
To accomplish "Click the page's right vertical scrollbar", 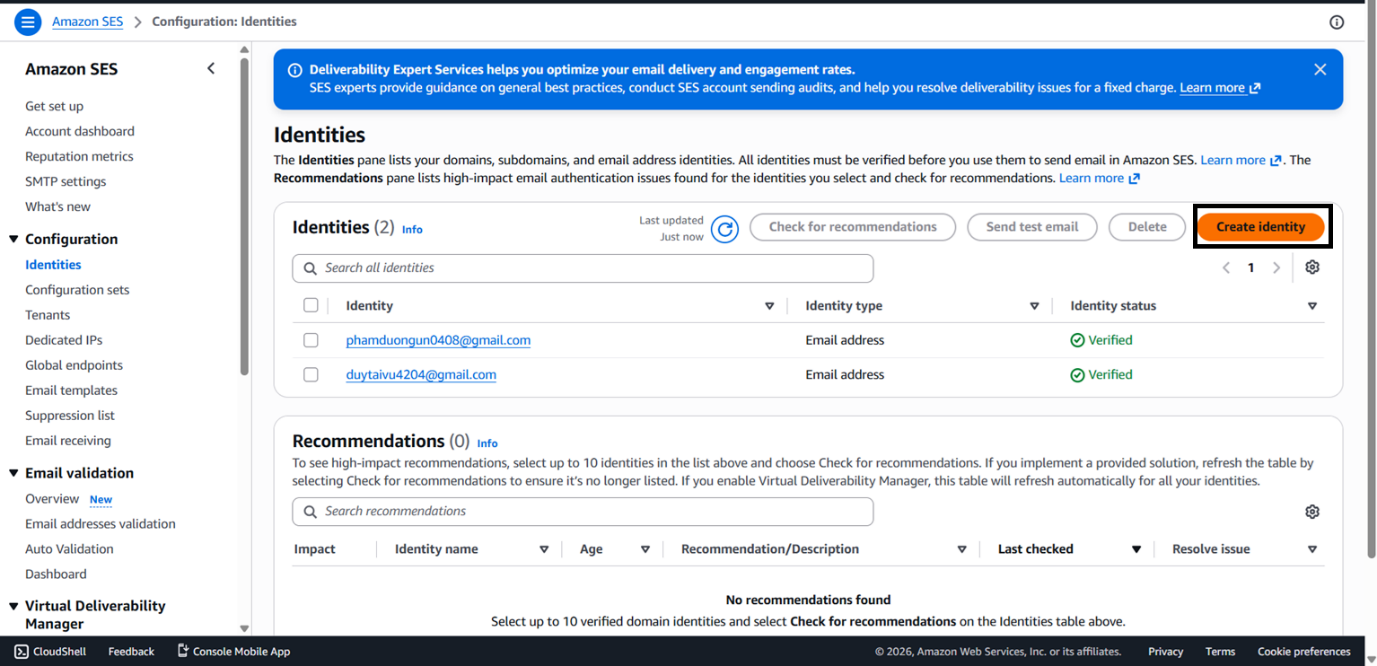I will point(1370,280).
